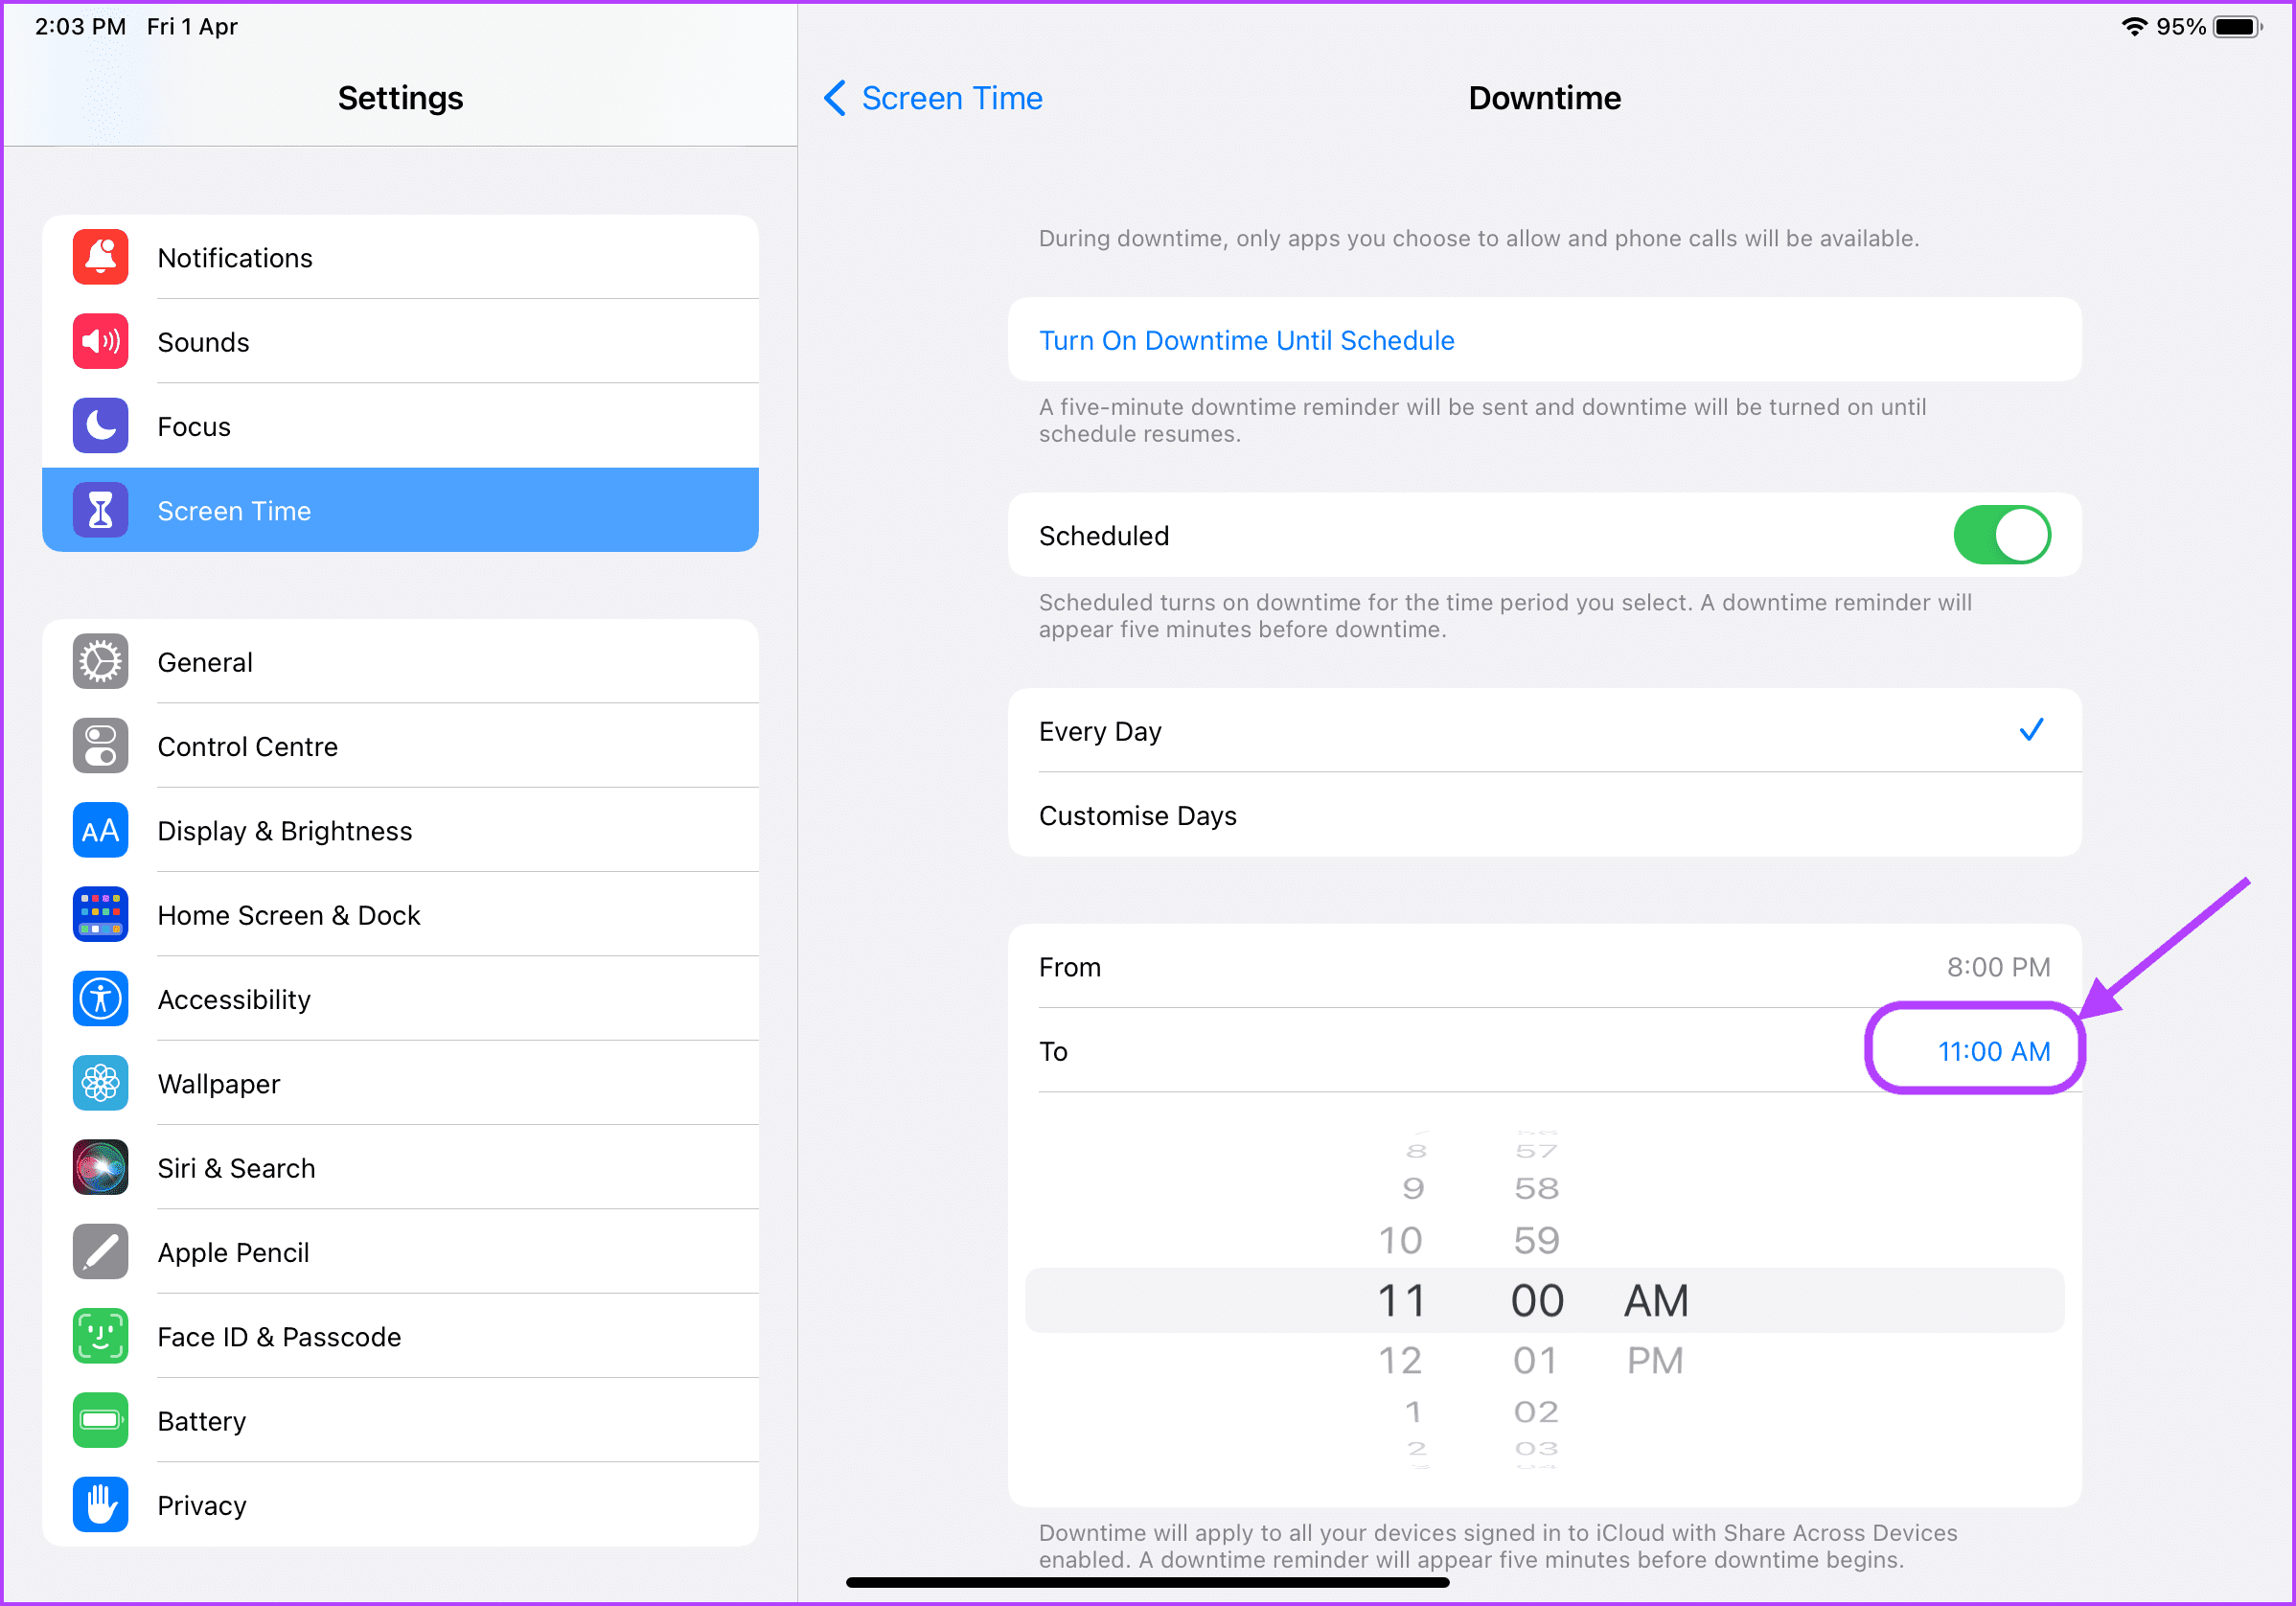Tap the Wallpaper flower icon
The image size is (2296, 1606).
tap(100, 1083)
